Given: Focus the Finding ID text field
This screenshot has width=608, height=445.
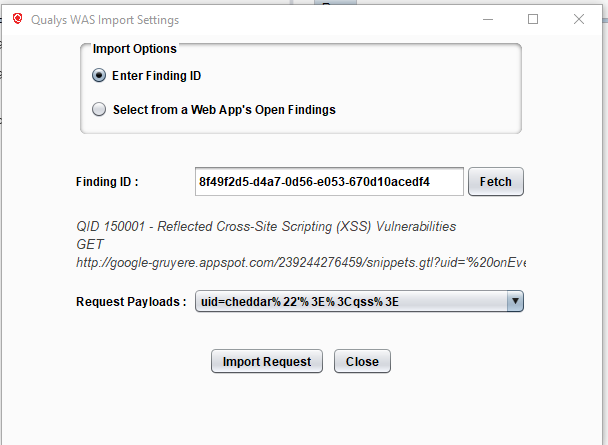Looking at the screenshot, I should click(328, 182).
